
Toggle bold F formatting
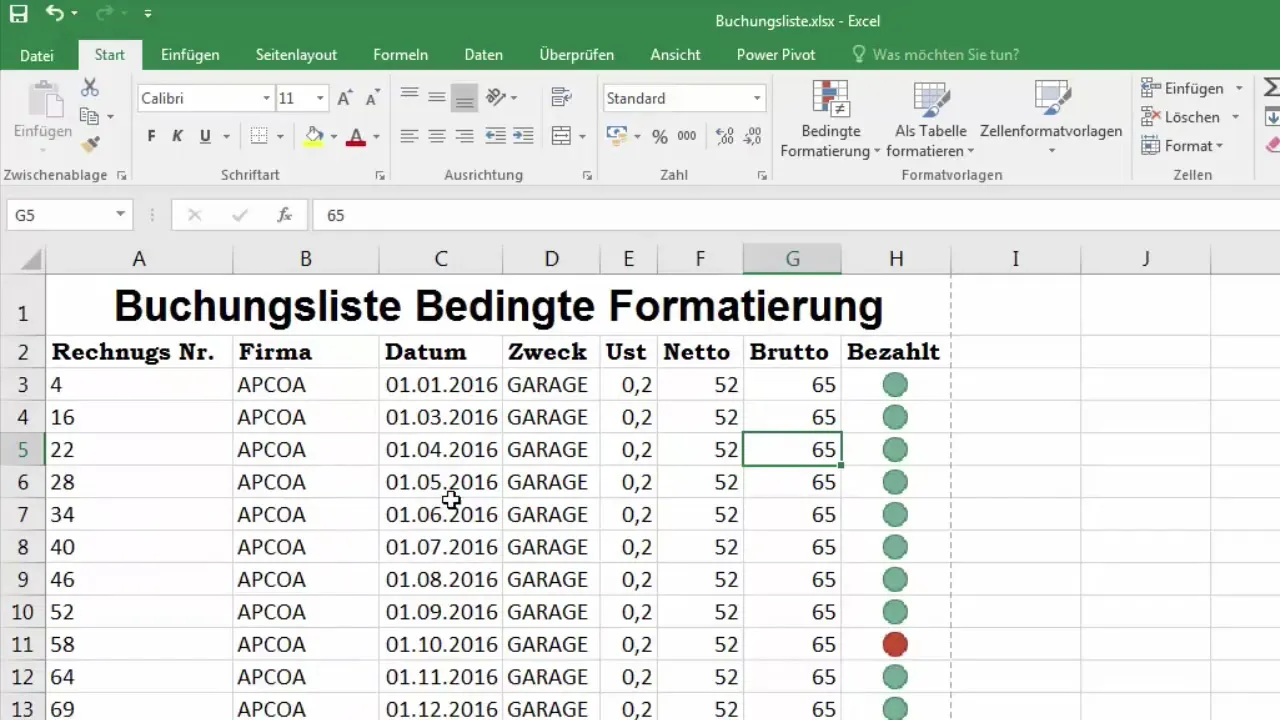[152, 136]
